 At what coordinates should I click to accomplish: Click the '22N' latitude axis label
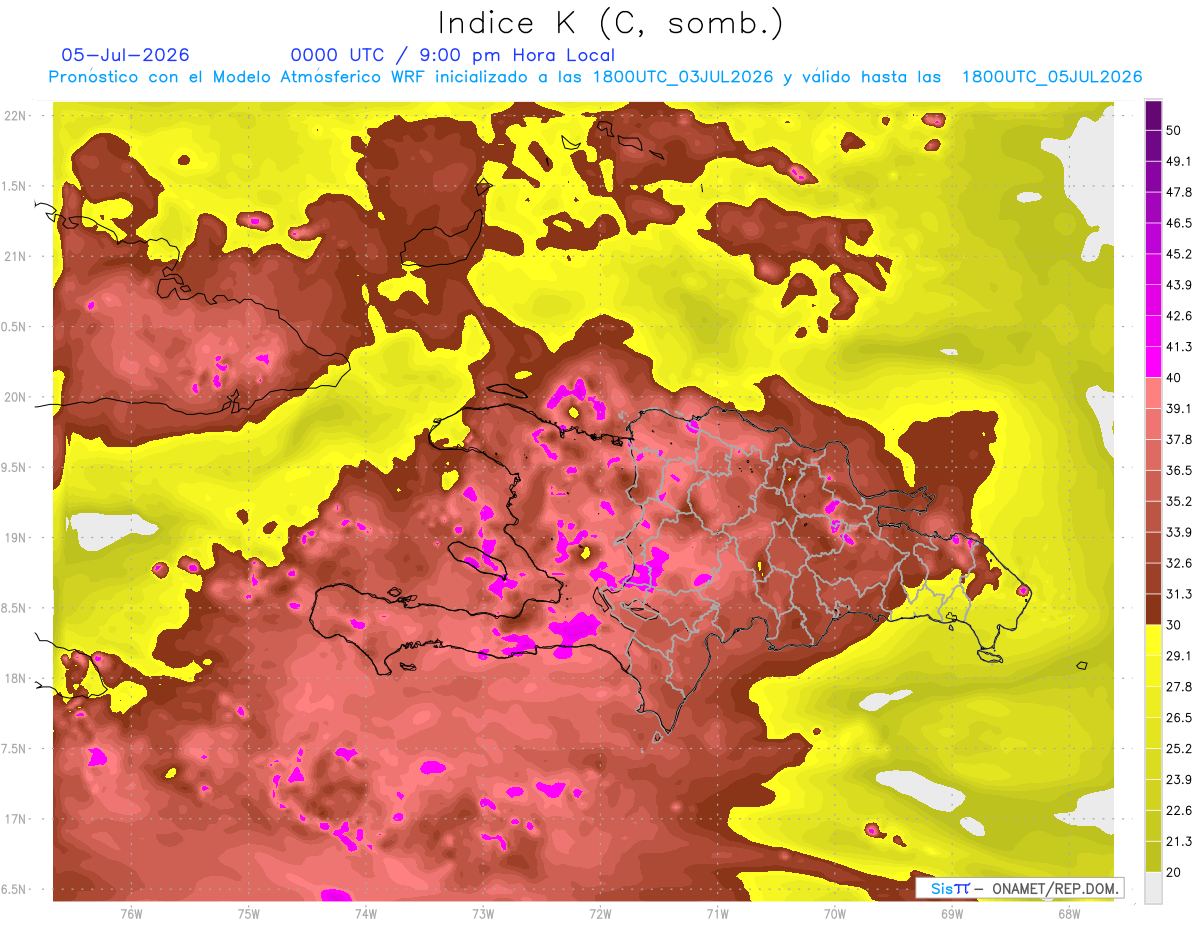point(15,116)
